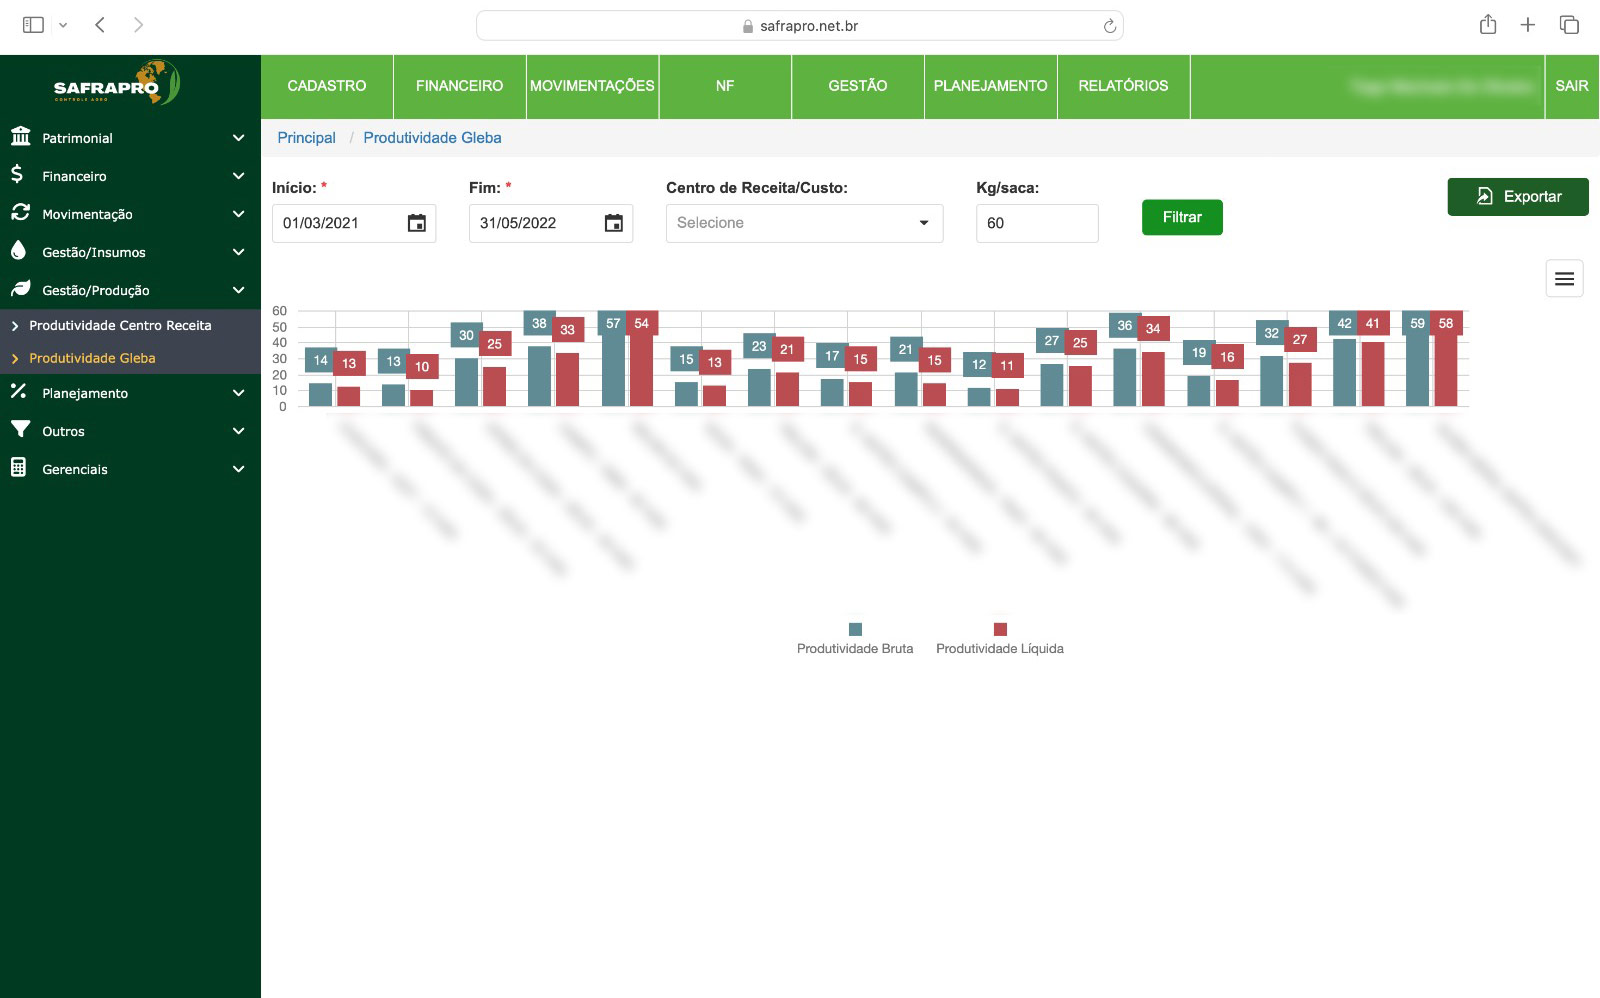Open the MOVIMENTAÇÕES top menu
Image resolution: width=1600 pixels, height=998 pixels.
point(592,86)
